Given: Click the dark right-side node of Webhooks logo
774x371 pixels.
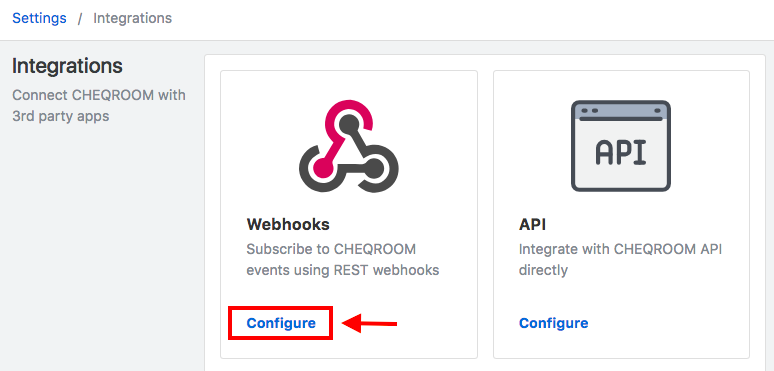Looking at the screenshot, I should click(375, 166).
